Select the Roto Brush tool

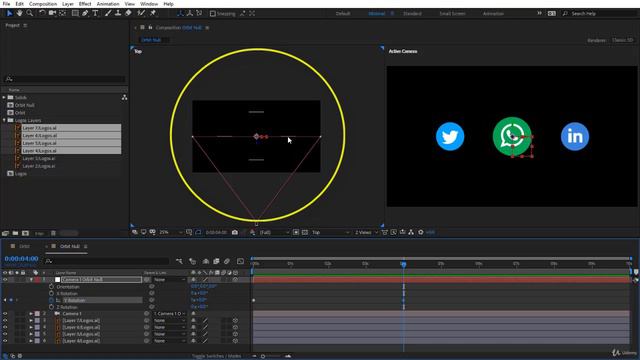tap(141, 13)
